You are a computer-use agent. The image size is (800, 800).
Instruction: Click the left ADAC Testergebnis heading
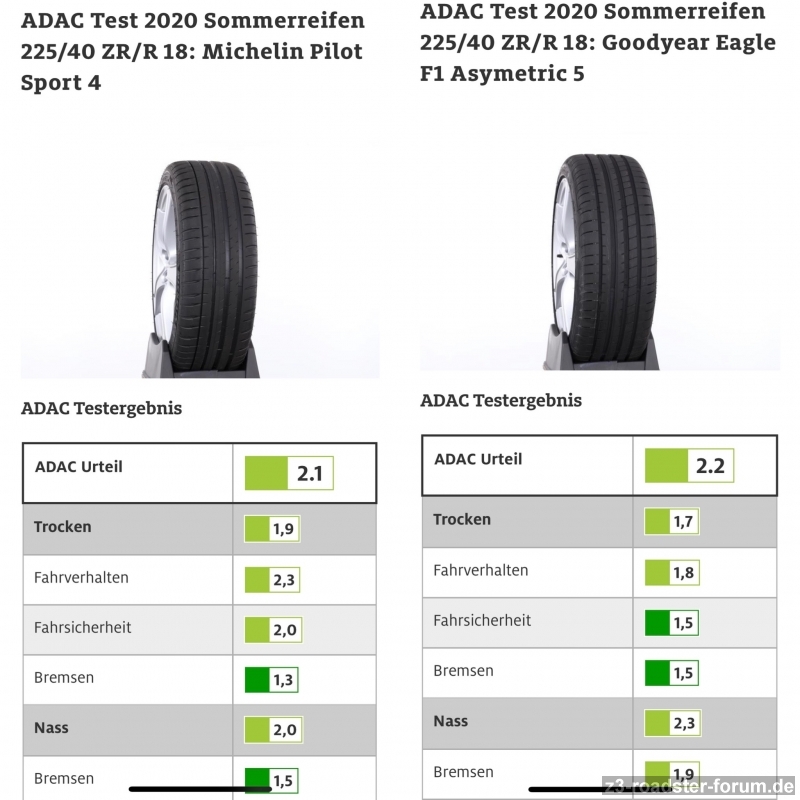[101, 408]
